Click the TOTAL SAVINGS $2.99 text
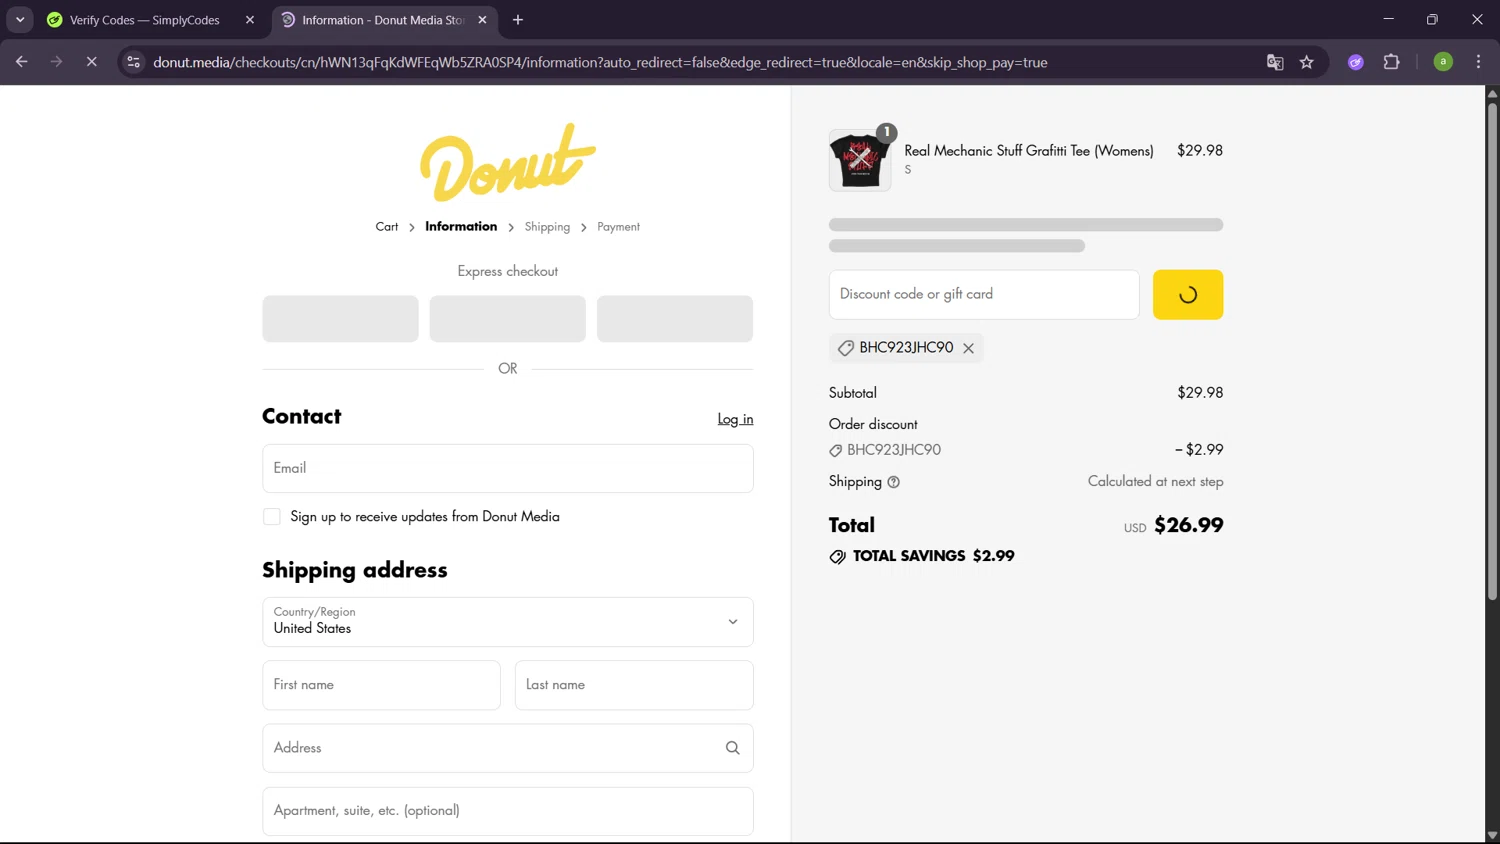Image resolution: width=1500 pixels, height=844 pixels. (933, 556)
